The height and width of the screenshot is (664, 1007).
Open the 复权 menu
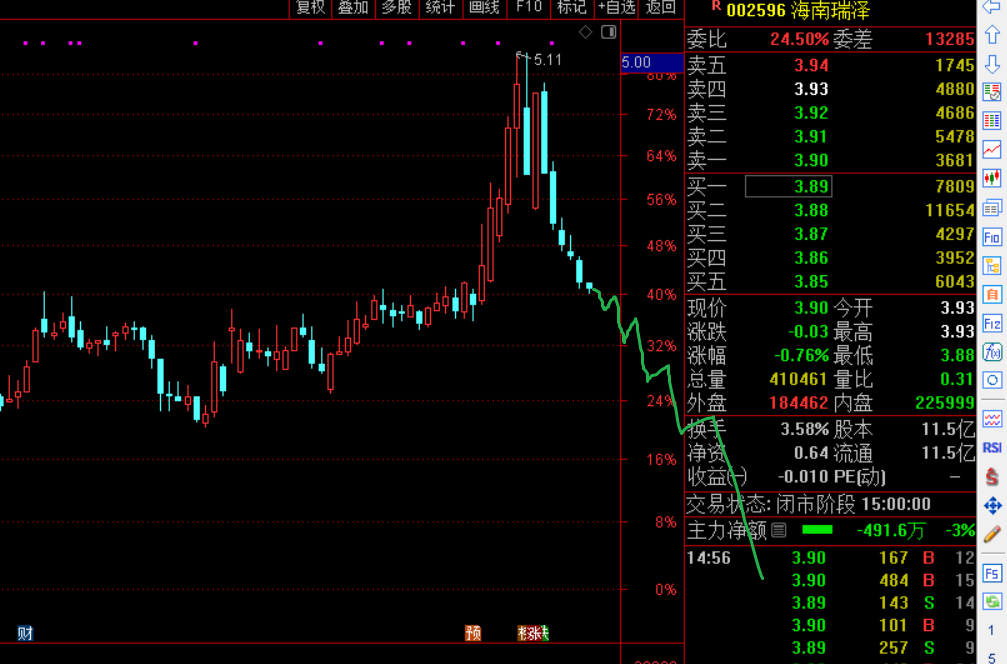tap(310, 7)
